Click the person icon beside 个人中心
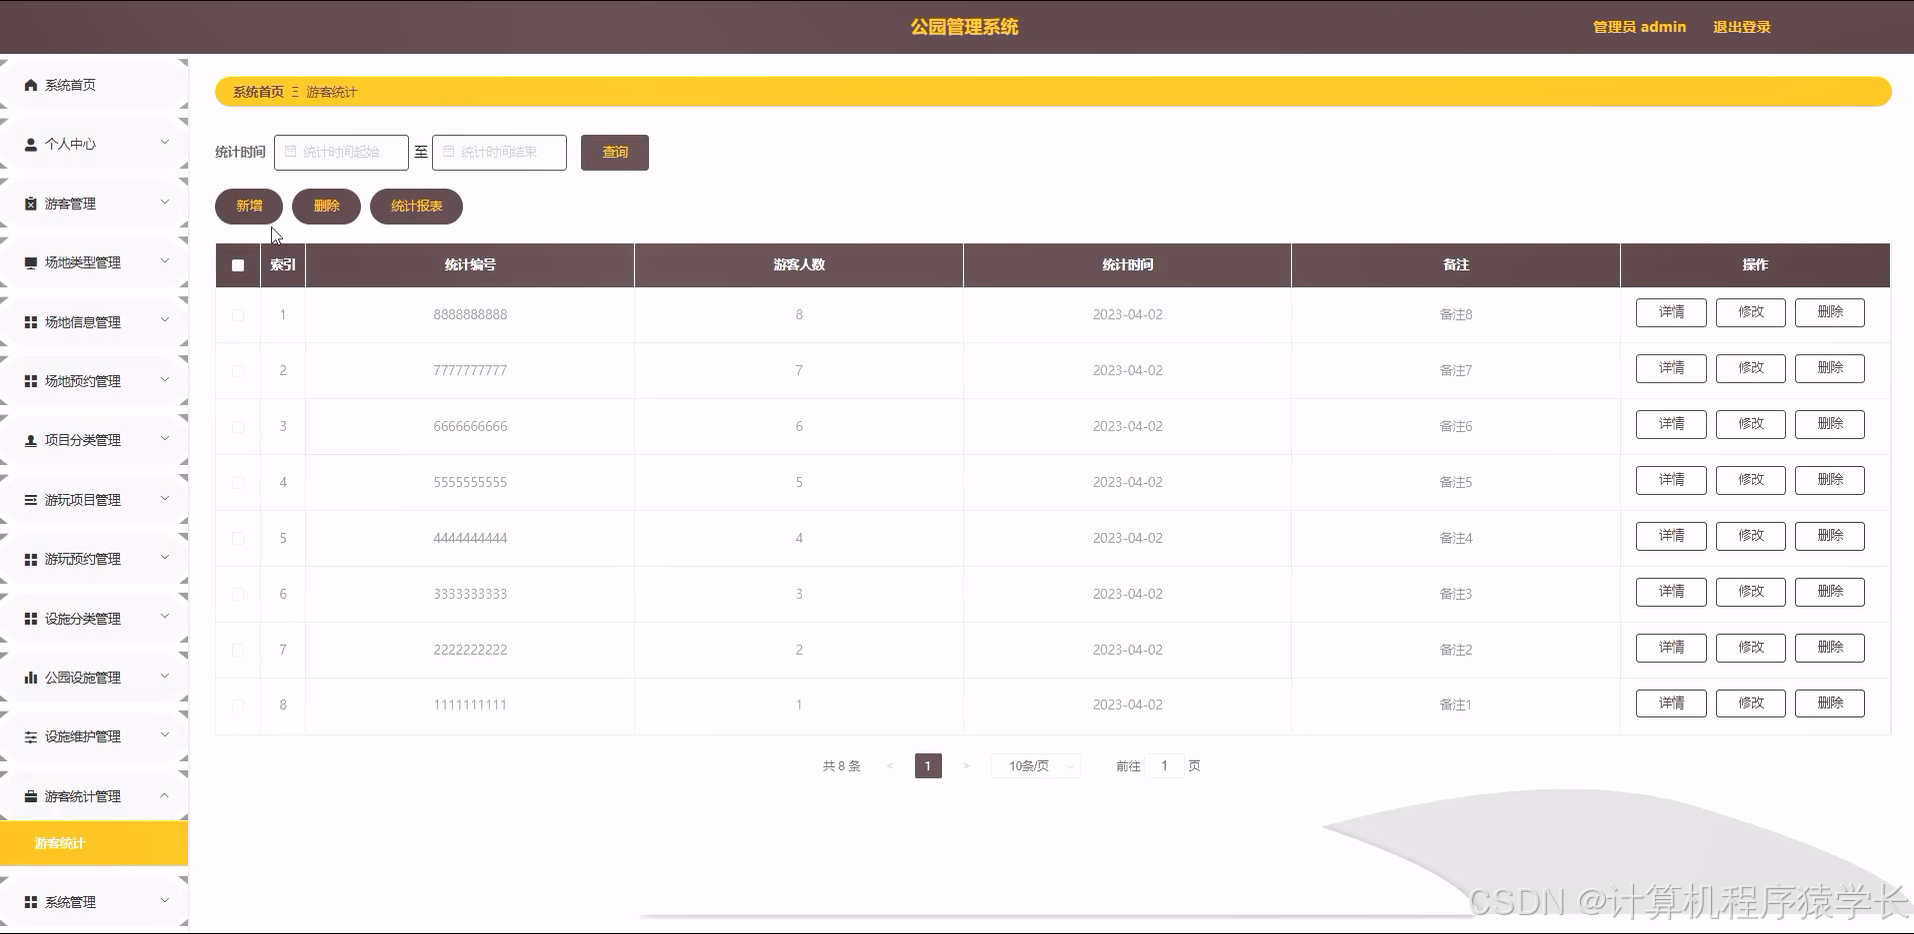Screen dimensions: 1914x934 [31, 144]
